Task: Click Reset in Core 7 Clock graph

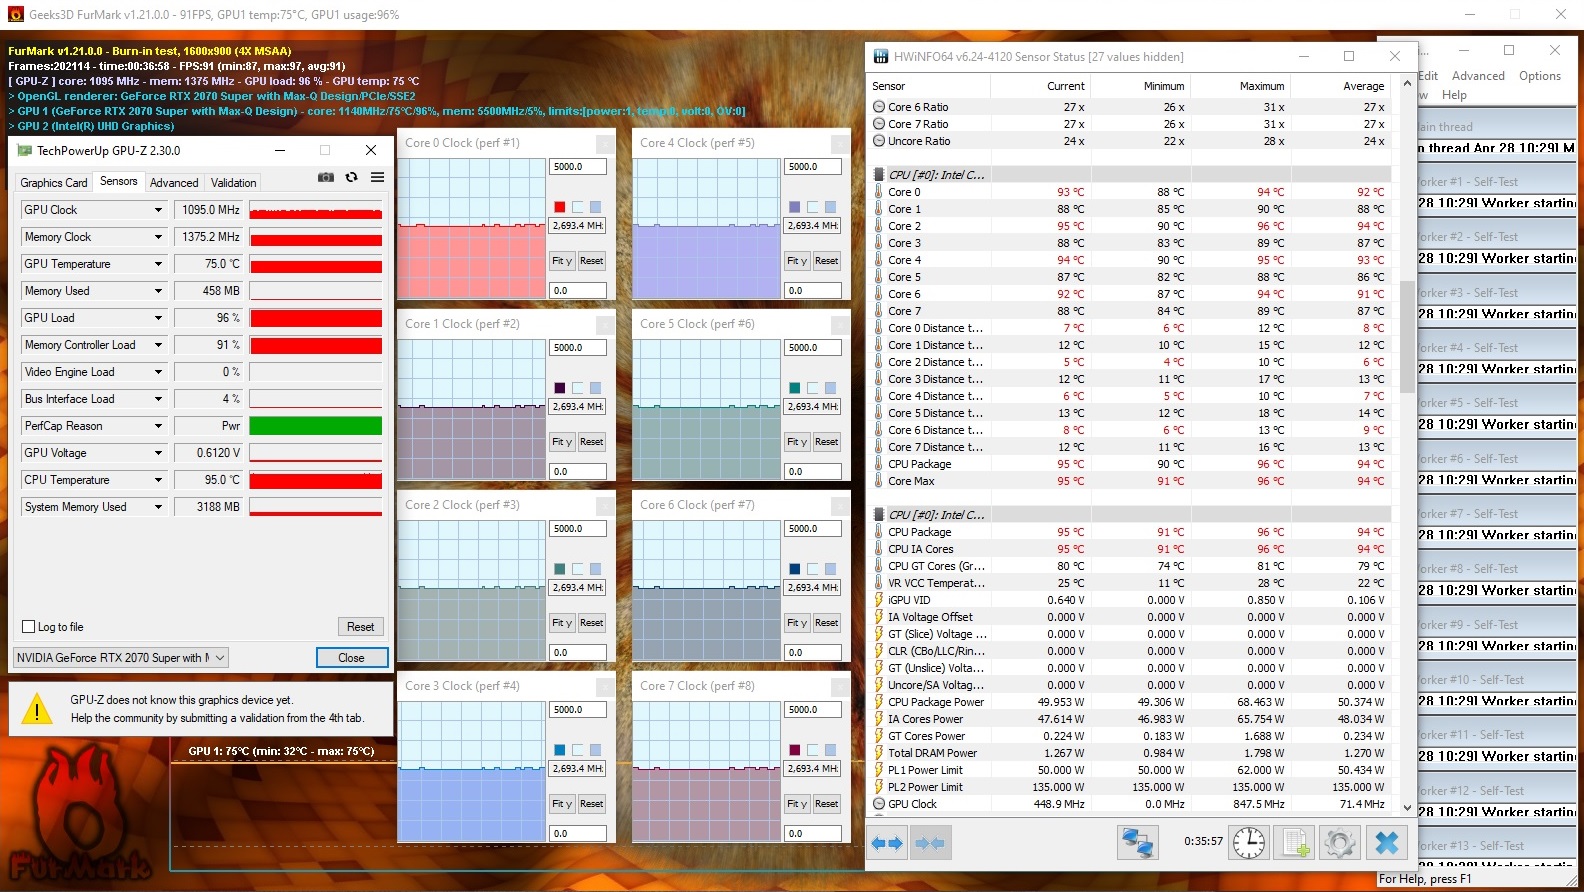Action: (827, 804)
